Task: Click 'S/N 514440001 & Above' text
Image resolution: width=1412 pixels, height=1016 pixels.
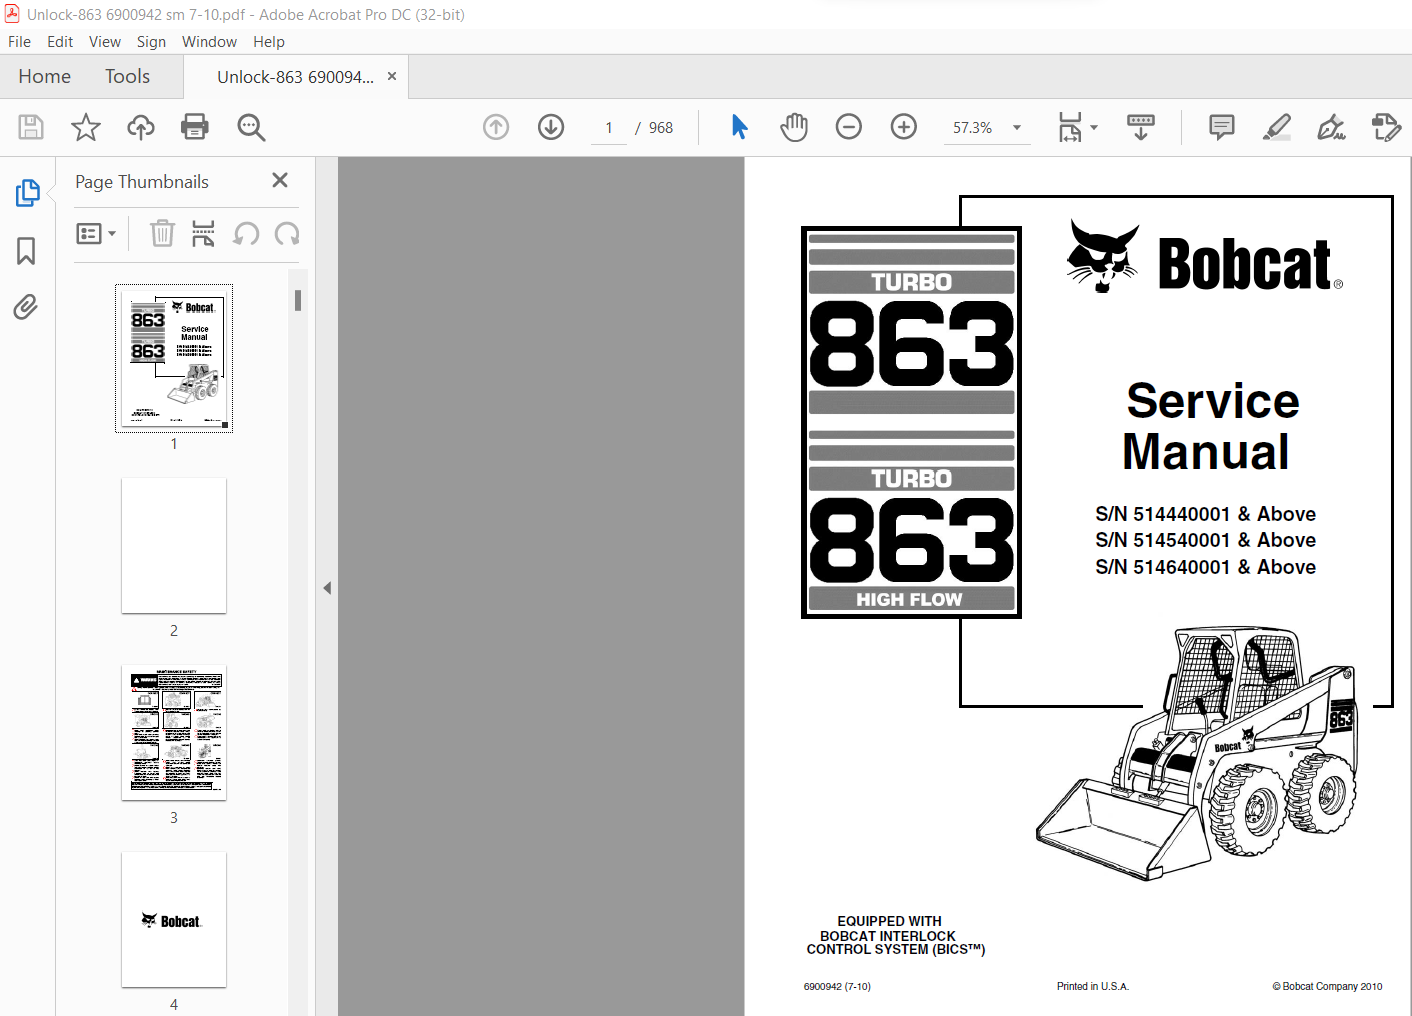Action: (1205, 514)
